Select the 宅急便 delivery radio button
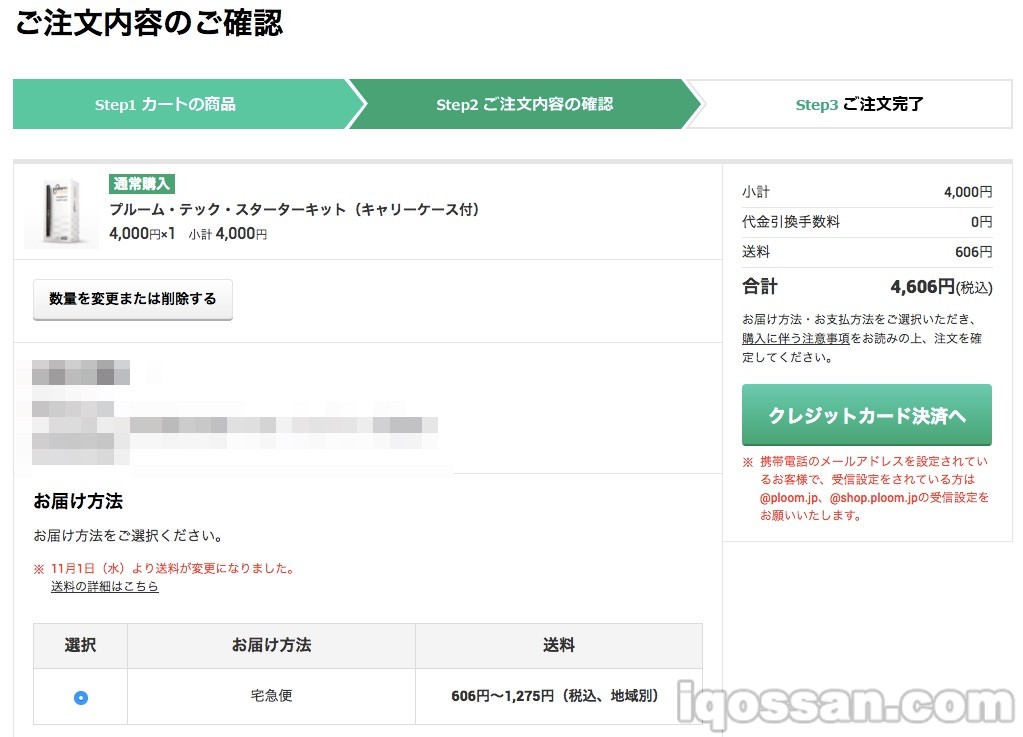 [x=81, y=697]
